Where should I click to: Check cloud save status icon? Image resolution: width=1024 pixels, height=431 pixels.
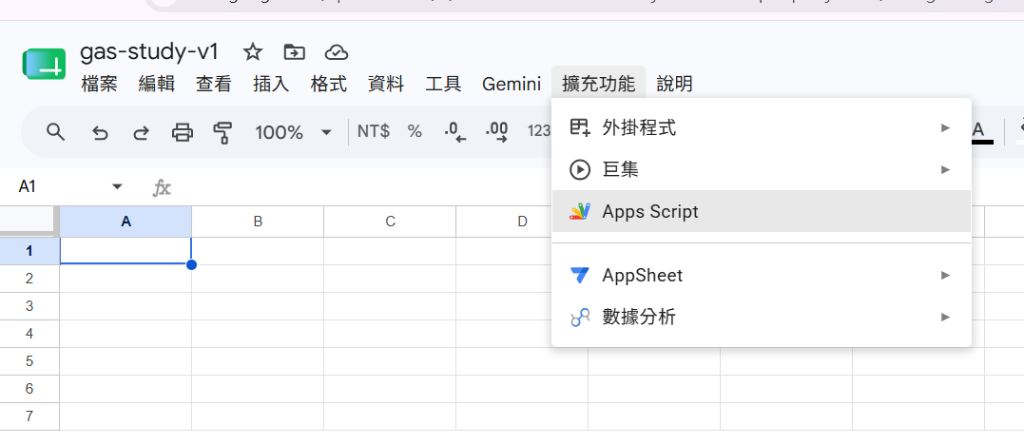coord(336,52)
